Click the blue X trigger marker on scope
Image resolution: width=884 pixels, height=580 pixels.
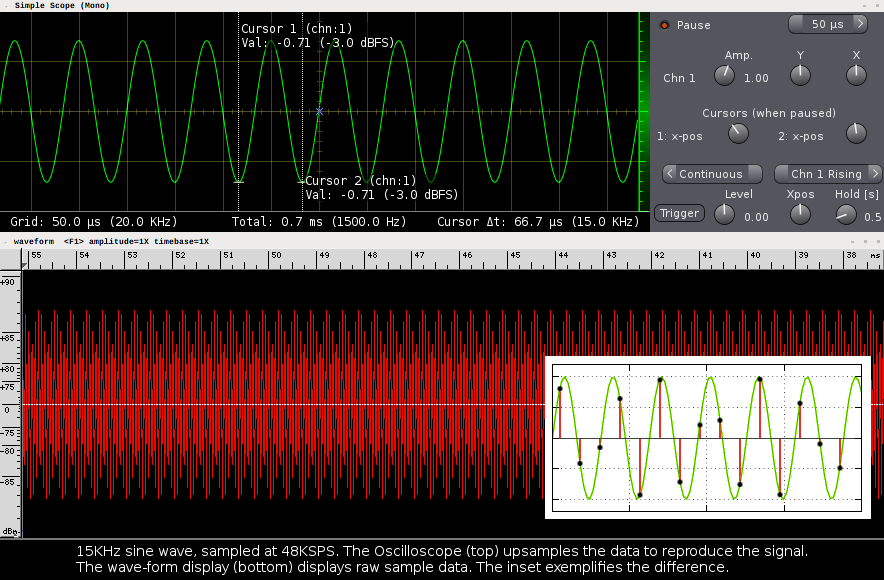(319, 112)
